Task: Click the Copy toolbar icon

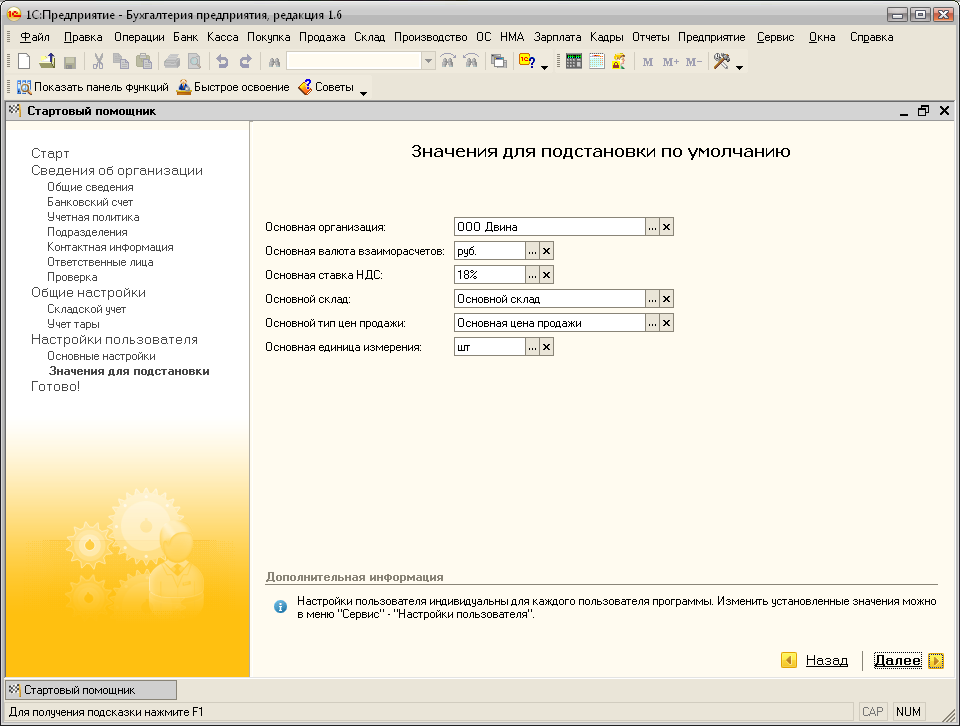Action: 121,61
